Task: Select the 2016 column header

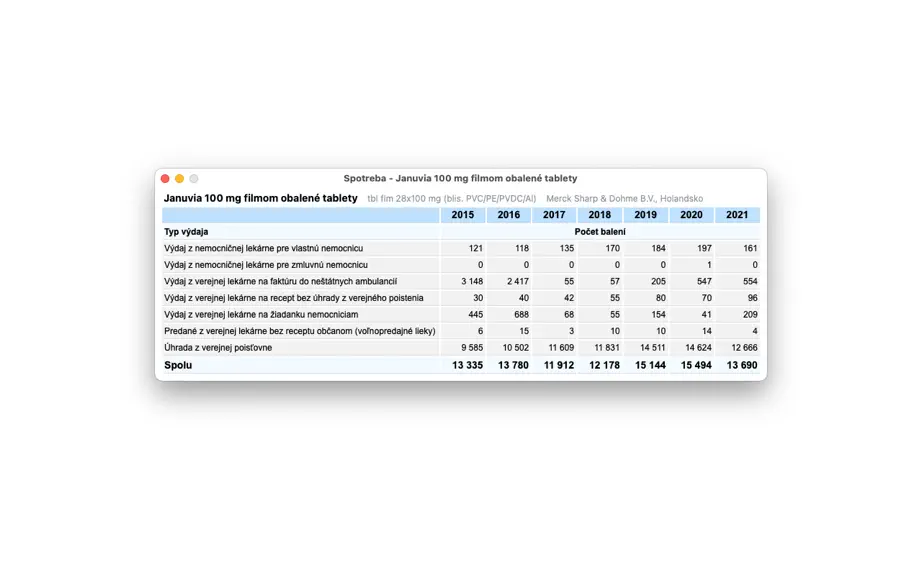Action: pos(509,215)
